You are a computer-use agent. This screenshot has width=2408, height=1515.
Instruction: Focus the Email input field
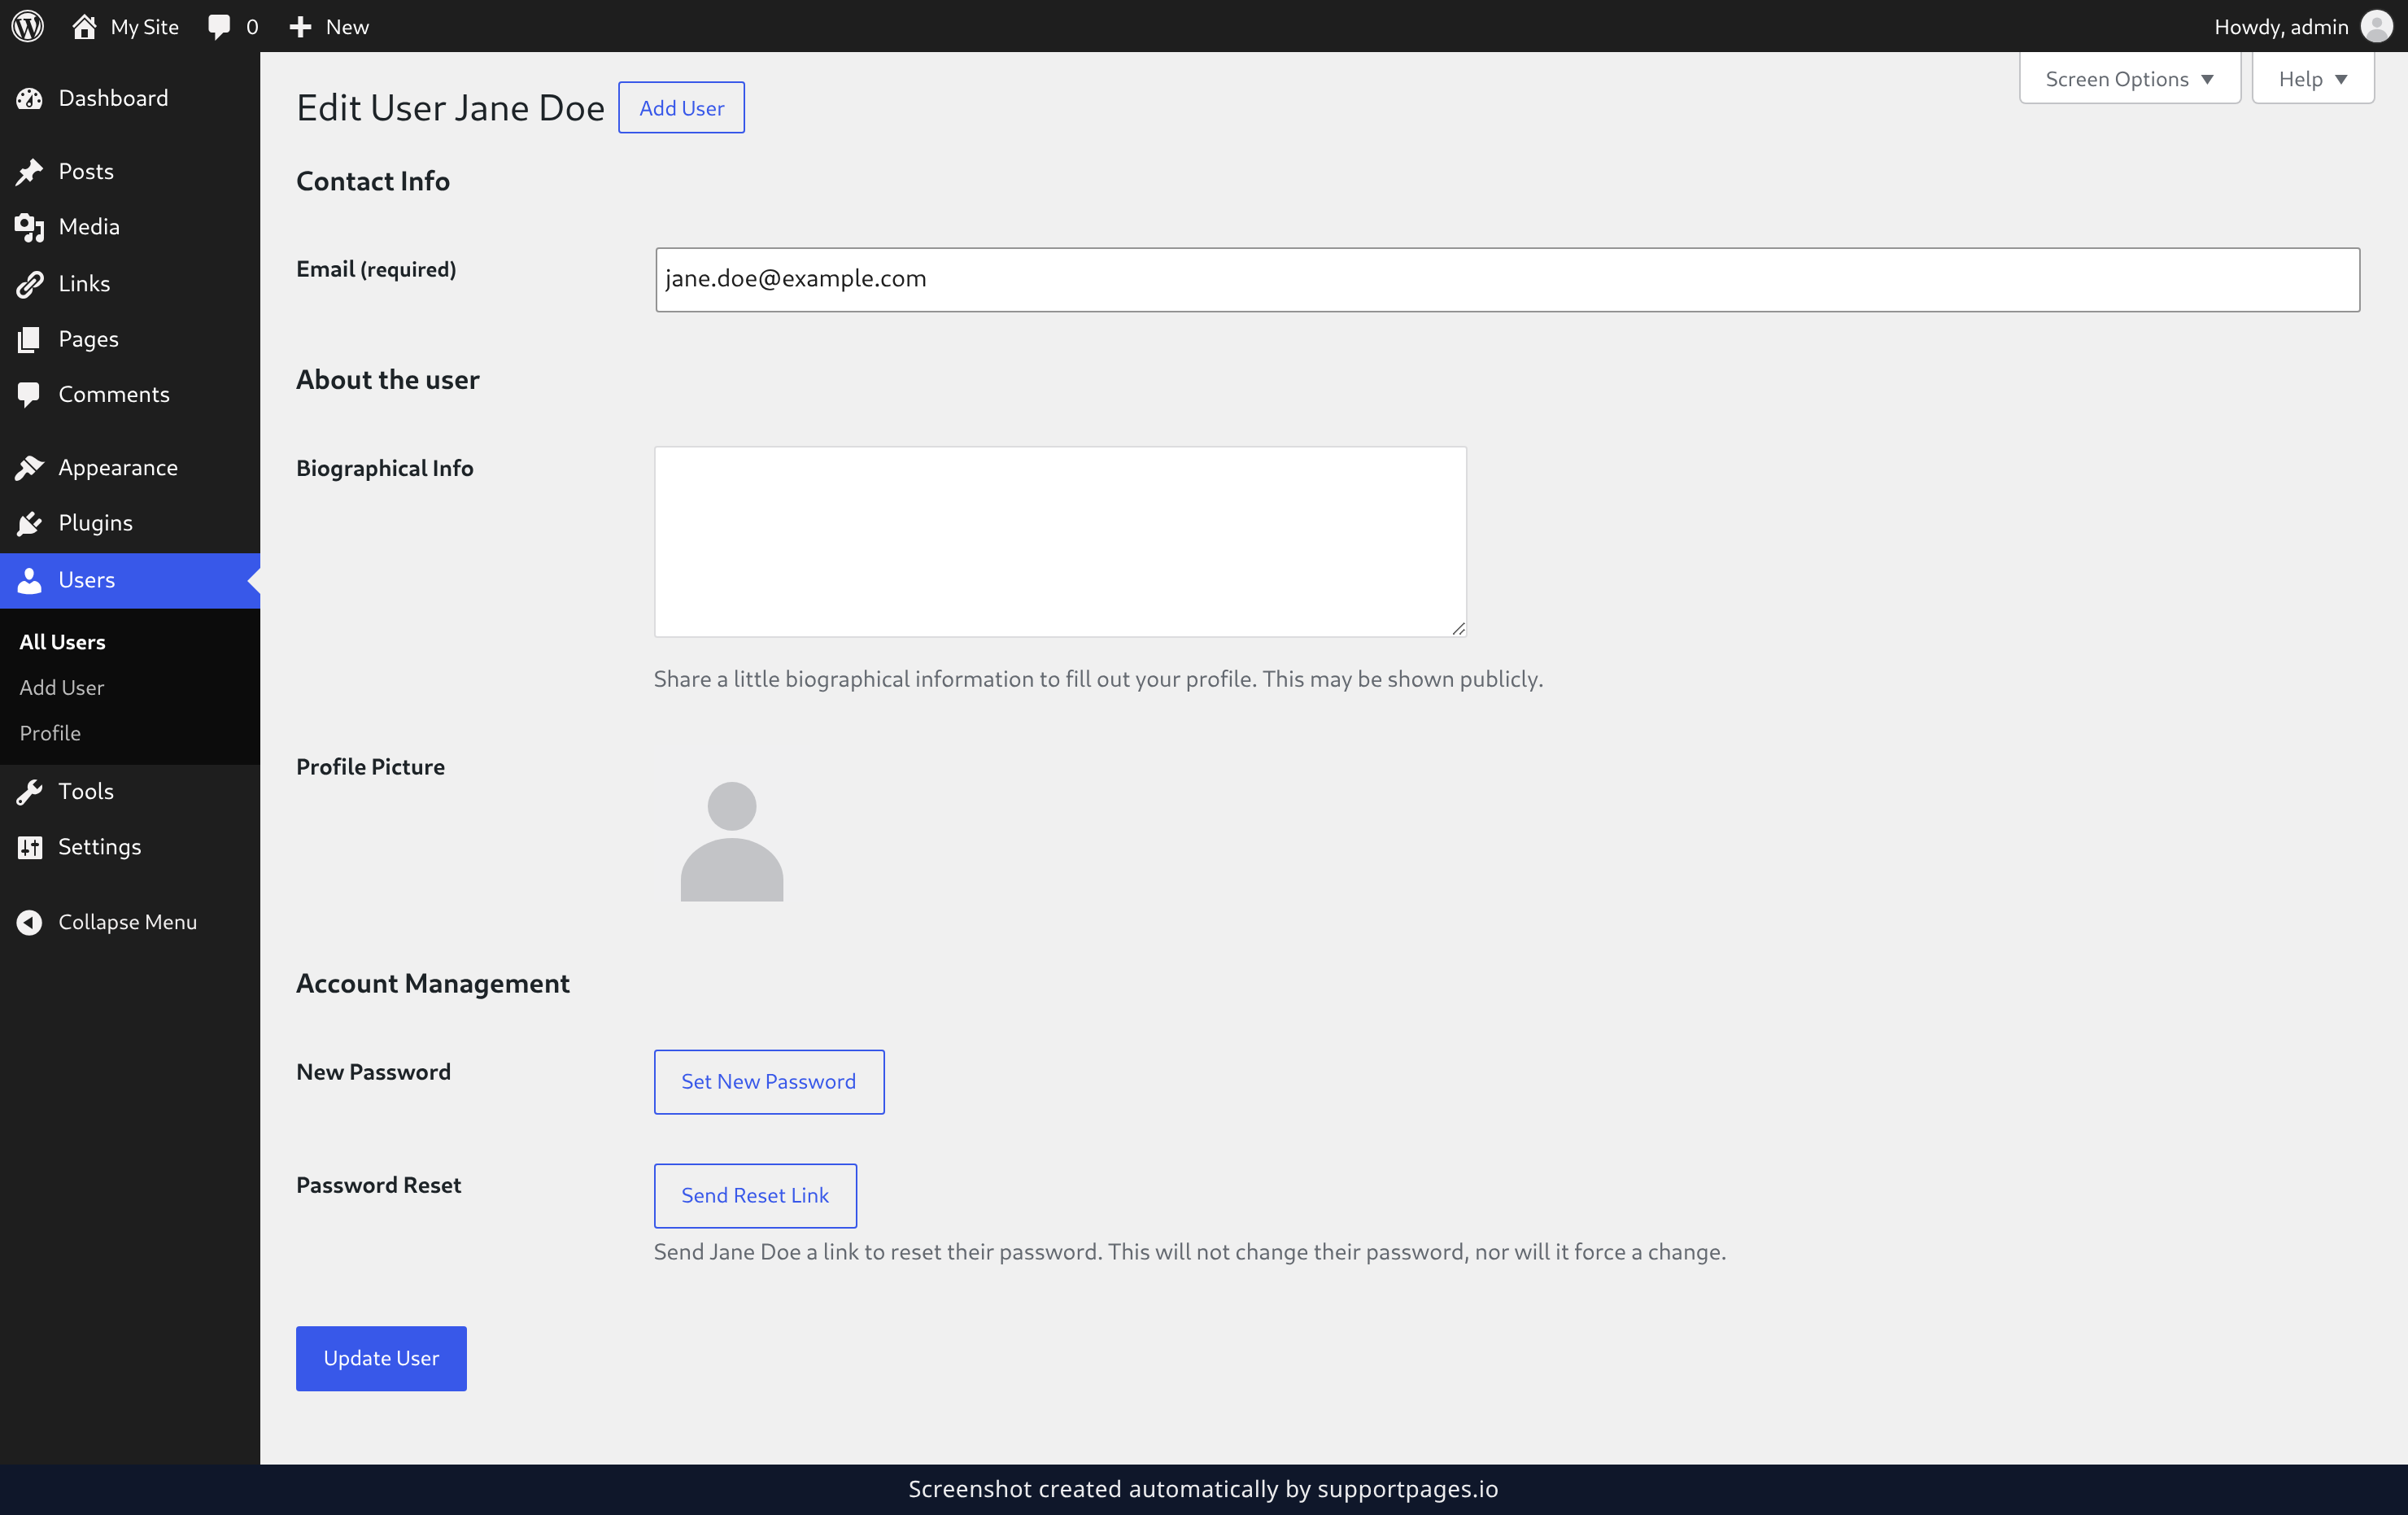click(x=1507, y=279)
